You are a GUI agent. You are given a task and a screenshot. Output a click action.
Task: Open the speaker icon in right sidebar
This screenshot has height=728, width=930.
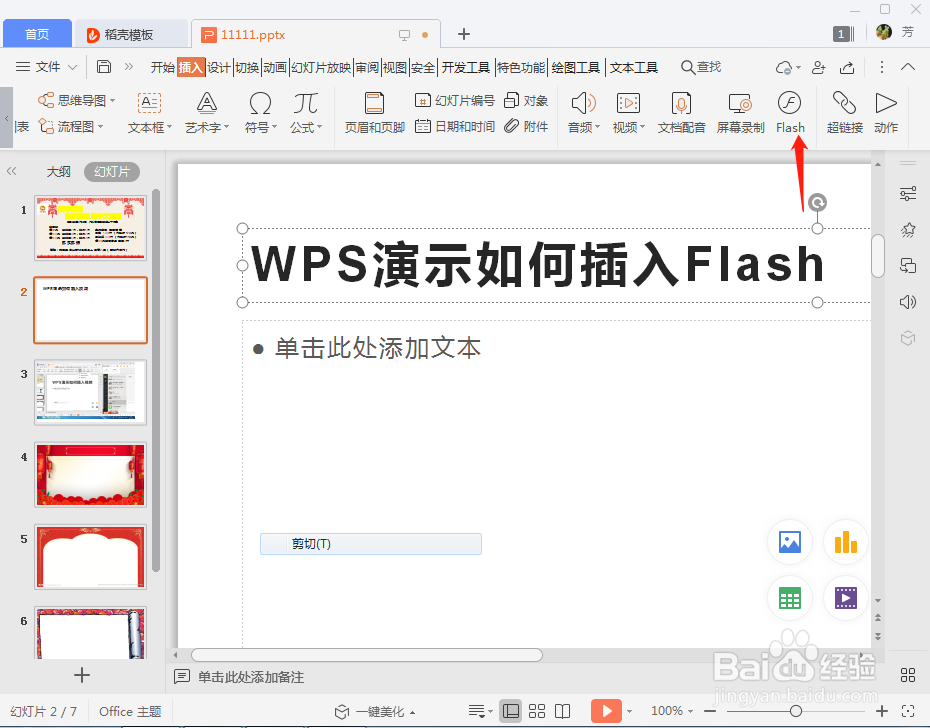pyautogui.click(x=907, y=302)
